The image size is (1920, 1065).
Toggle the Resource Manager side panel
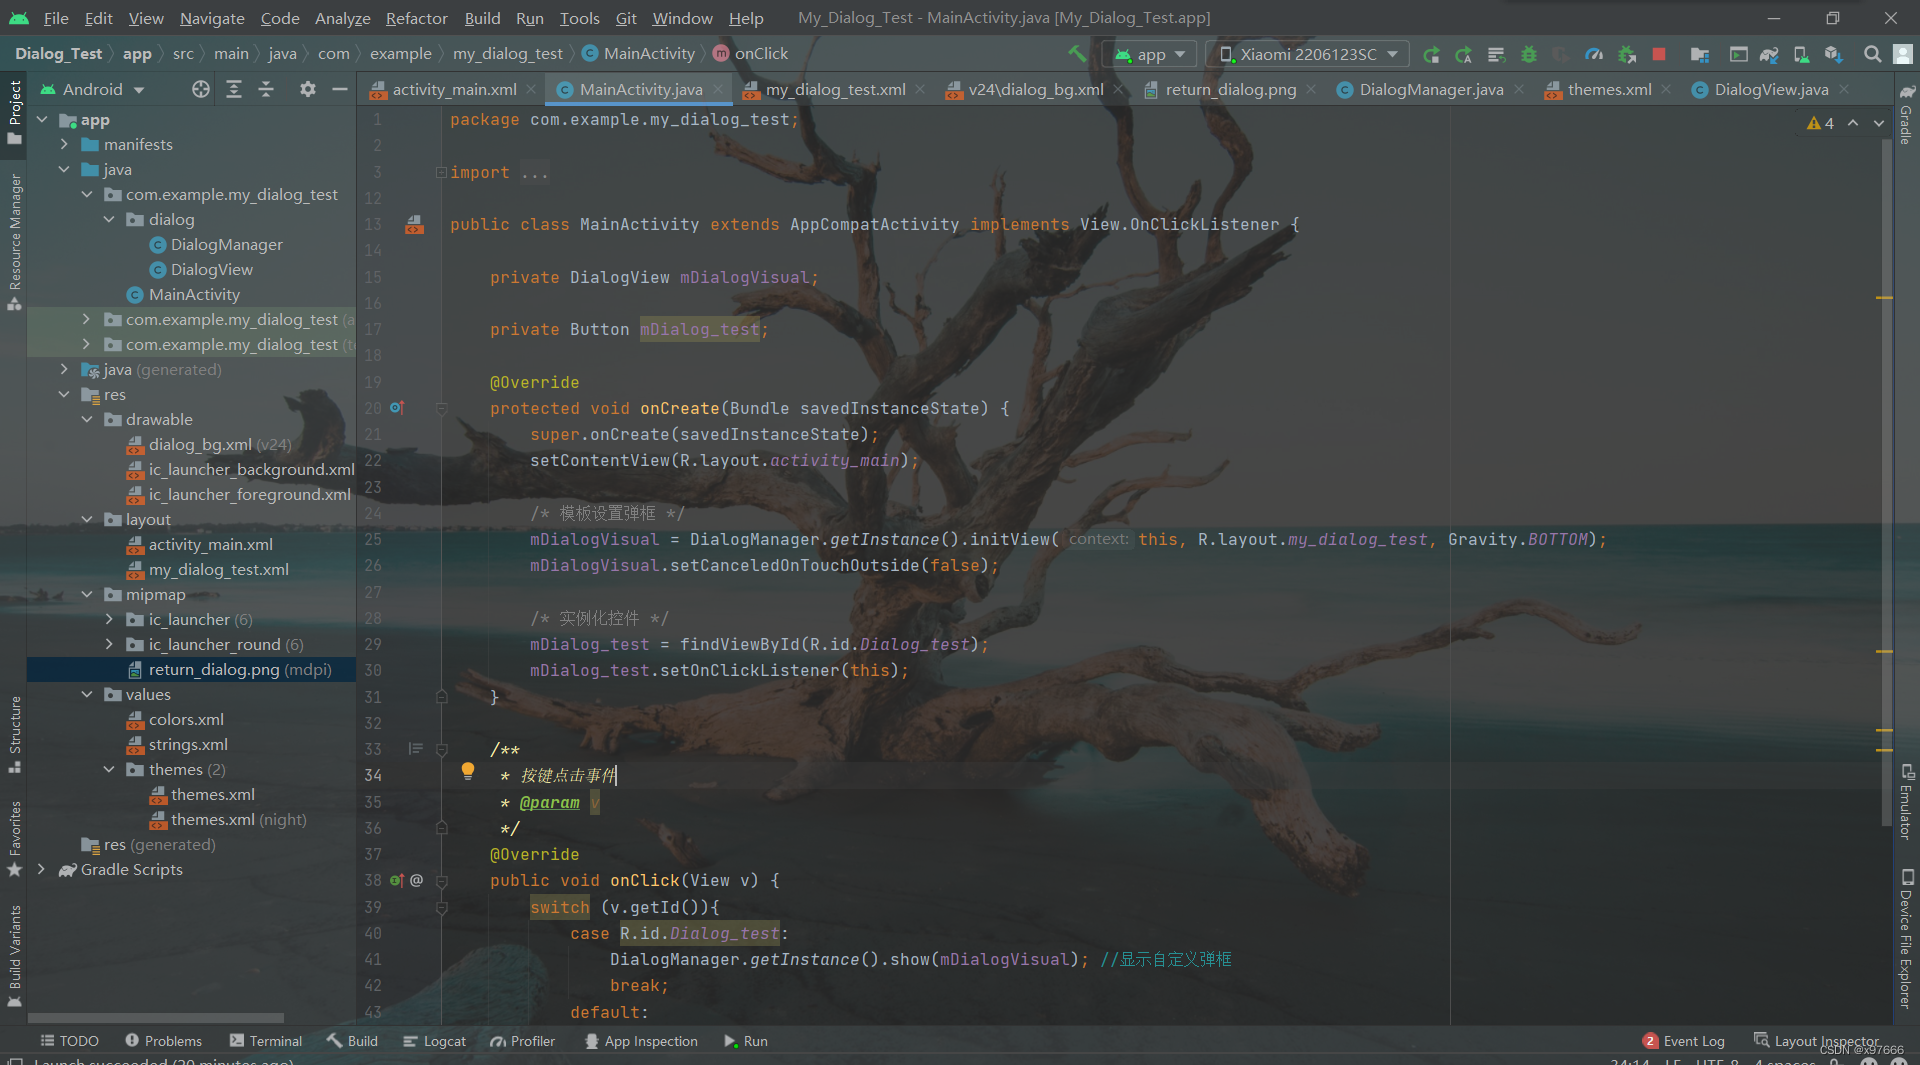pos(14,242)
